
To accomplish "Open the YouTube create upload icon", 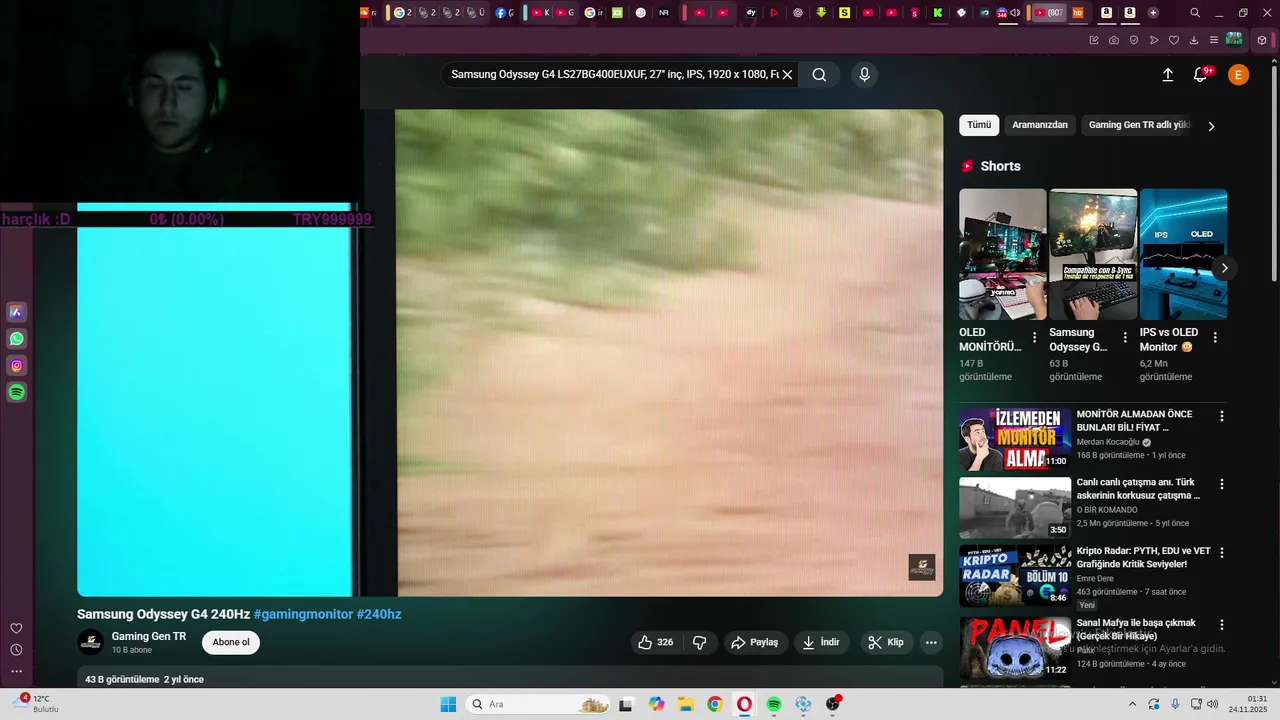I will (1167, 75).
